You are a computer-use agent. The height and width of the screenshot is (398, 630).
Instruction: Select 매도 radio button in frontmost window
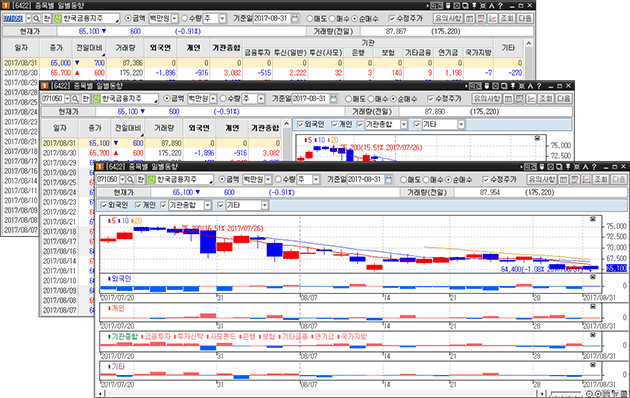click(404, 180)
